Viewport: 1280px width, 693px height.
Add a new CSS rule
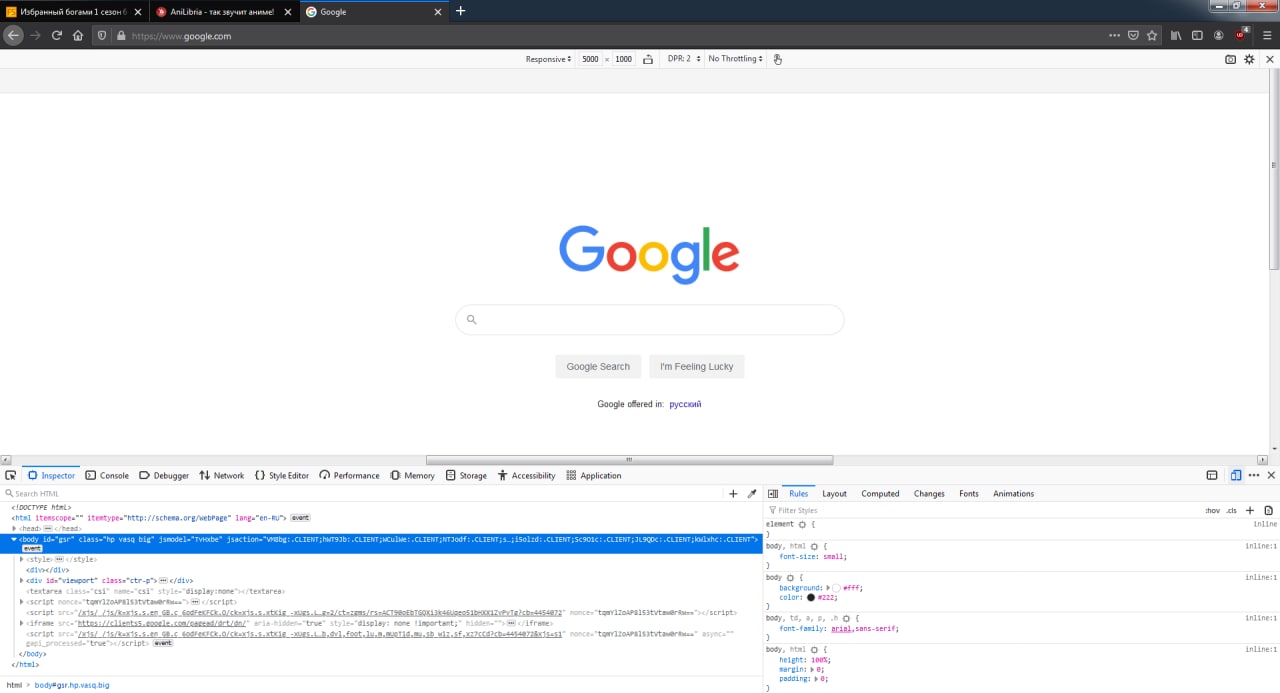click(x=1250, y=510)
